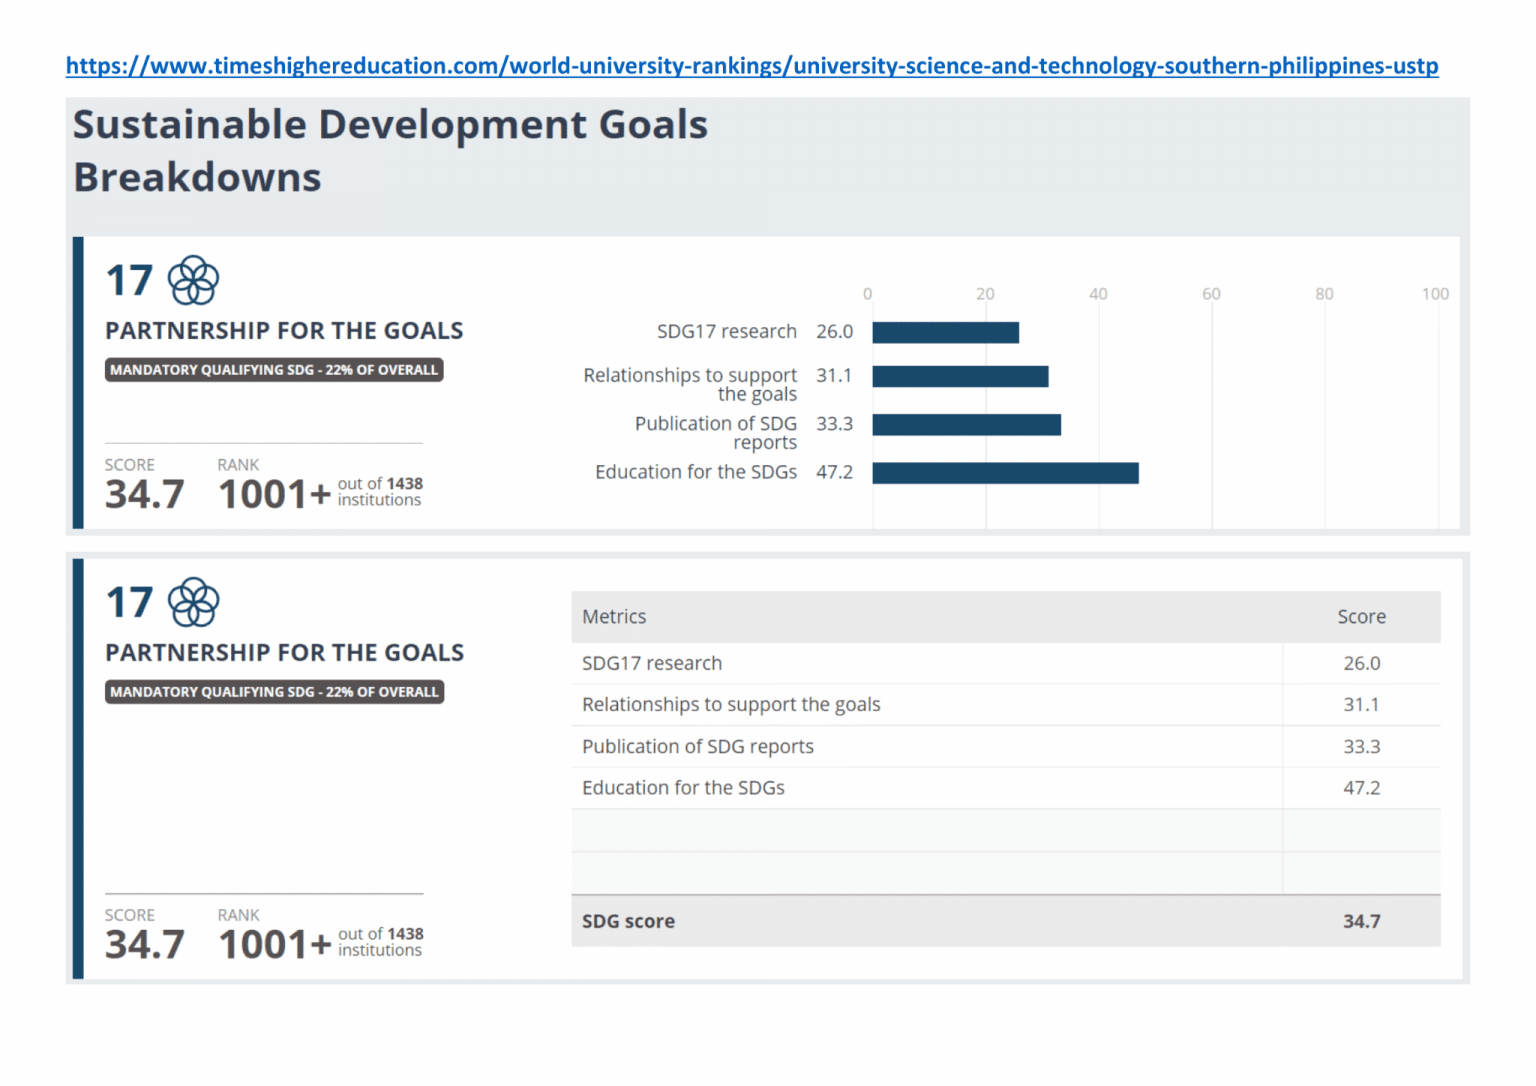Viewport: 1536px width, 1086px height.
Task: Click the Mandatory Qualifying SDG badge in chart panel
Action: pyautogui.click(x=274, y=370)
